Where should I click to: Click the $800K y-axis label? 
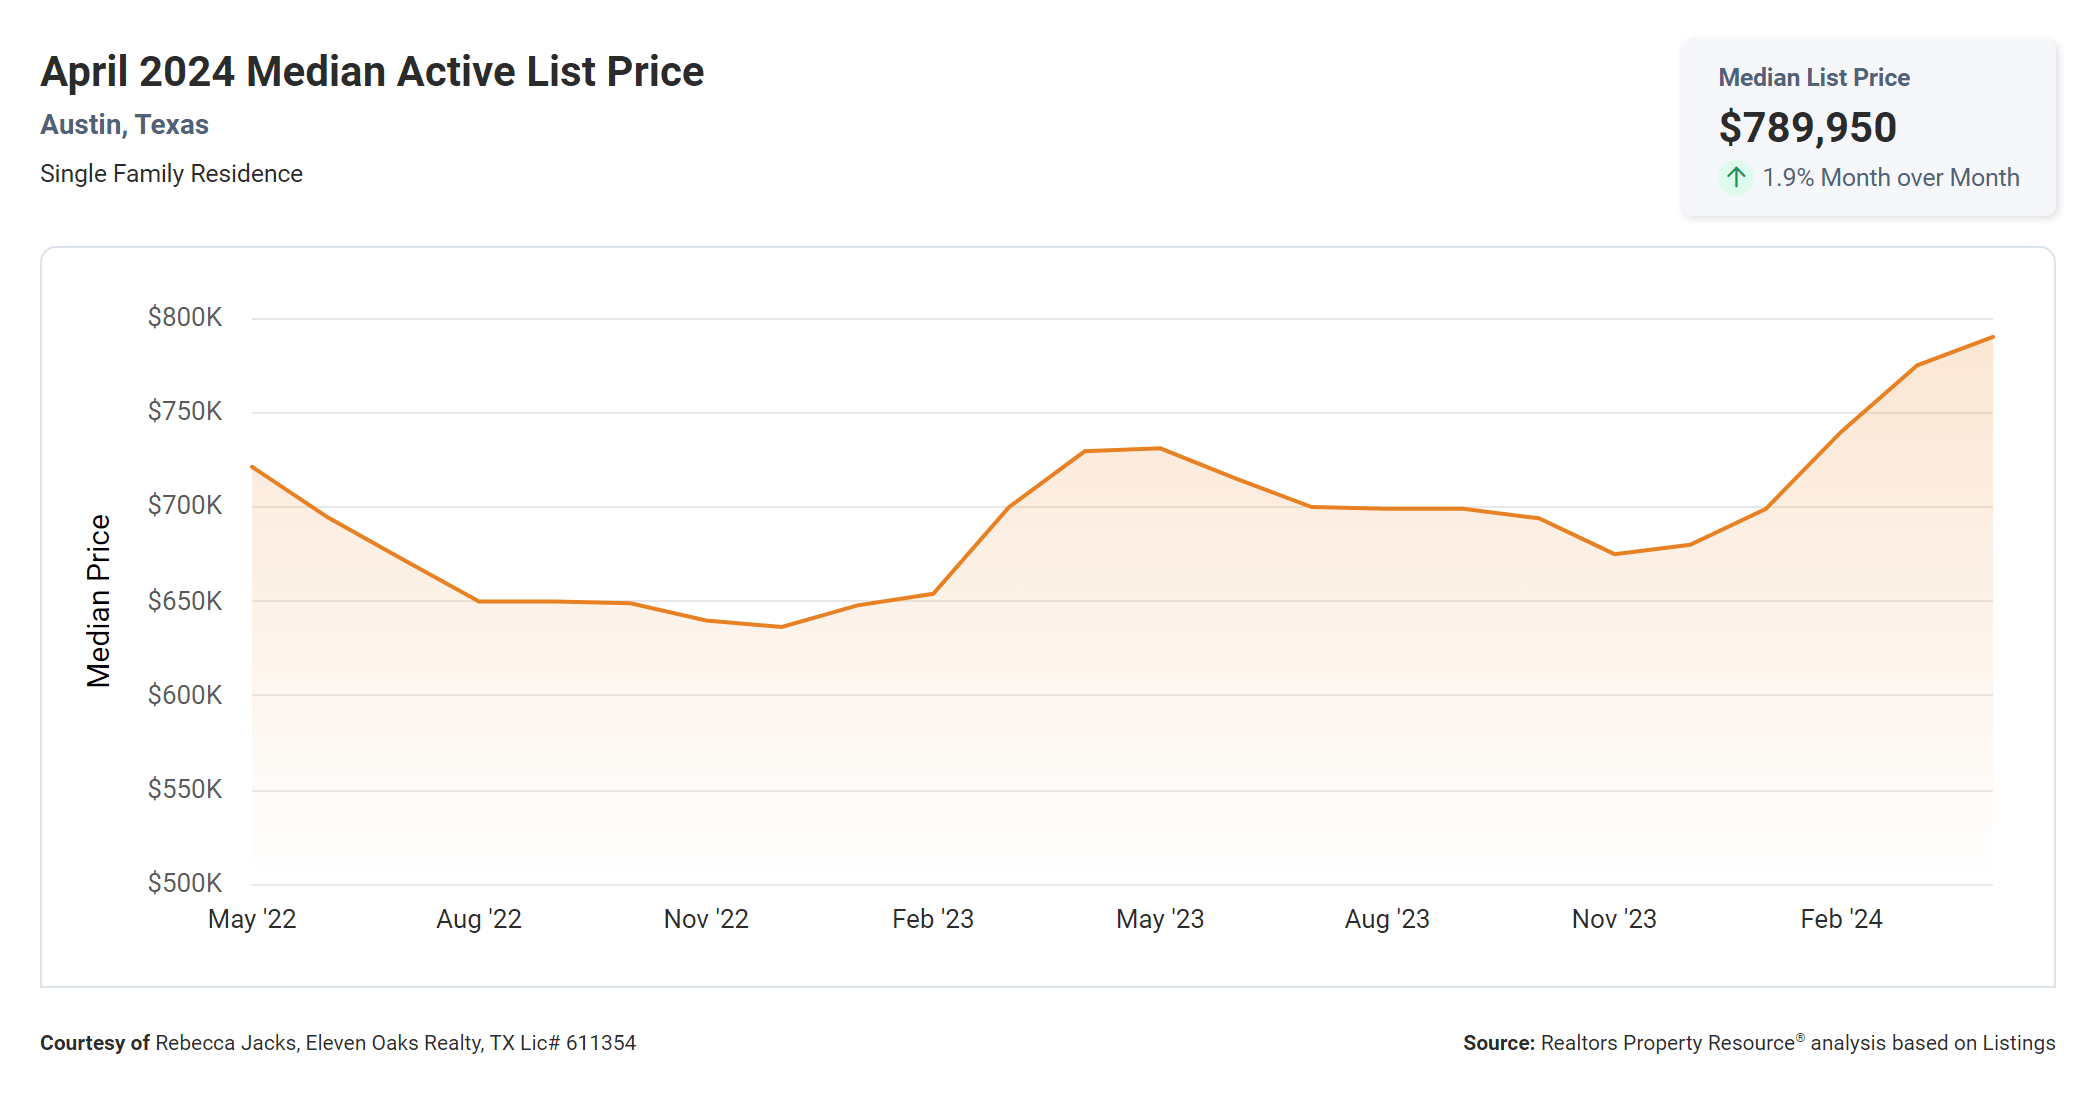(x=185, y=317)
